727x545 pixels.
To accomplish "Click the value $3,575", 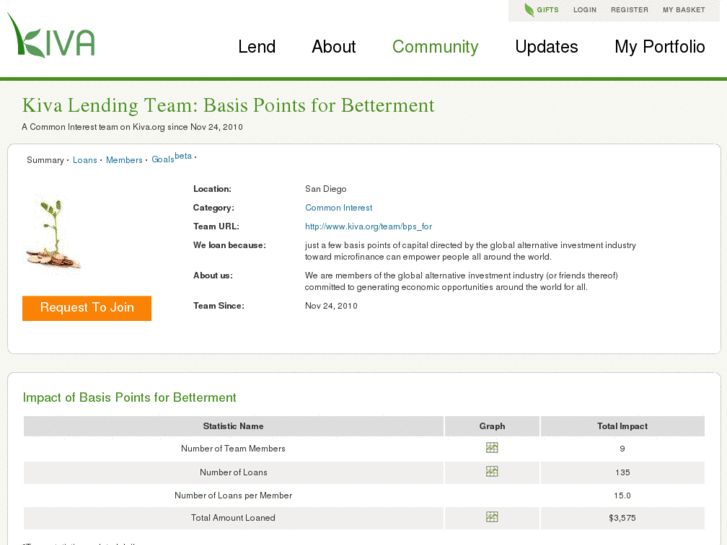I will pos(622,518).
